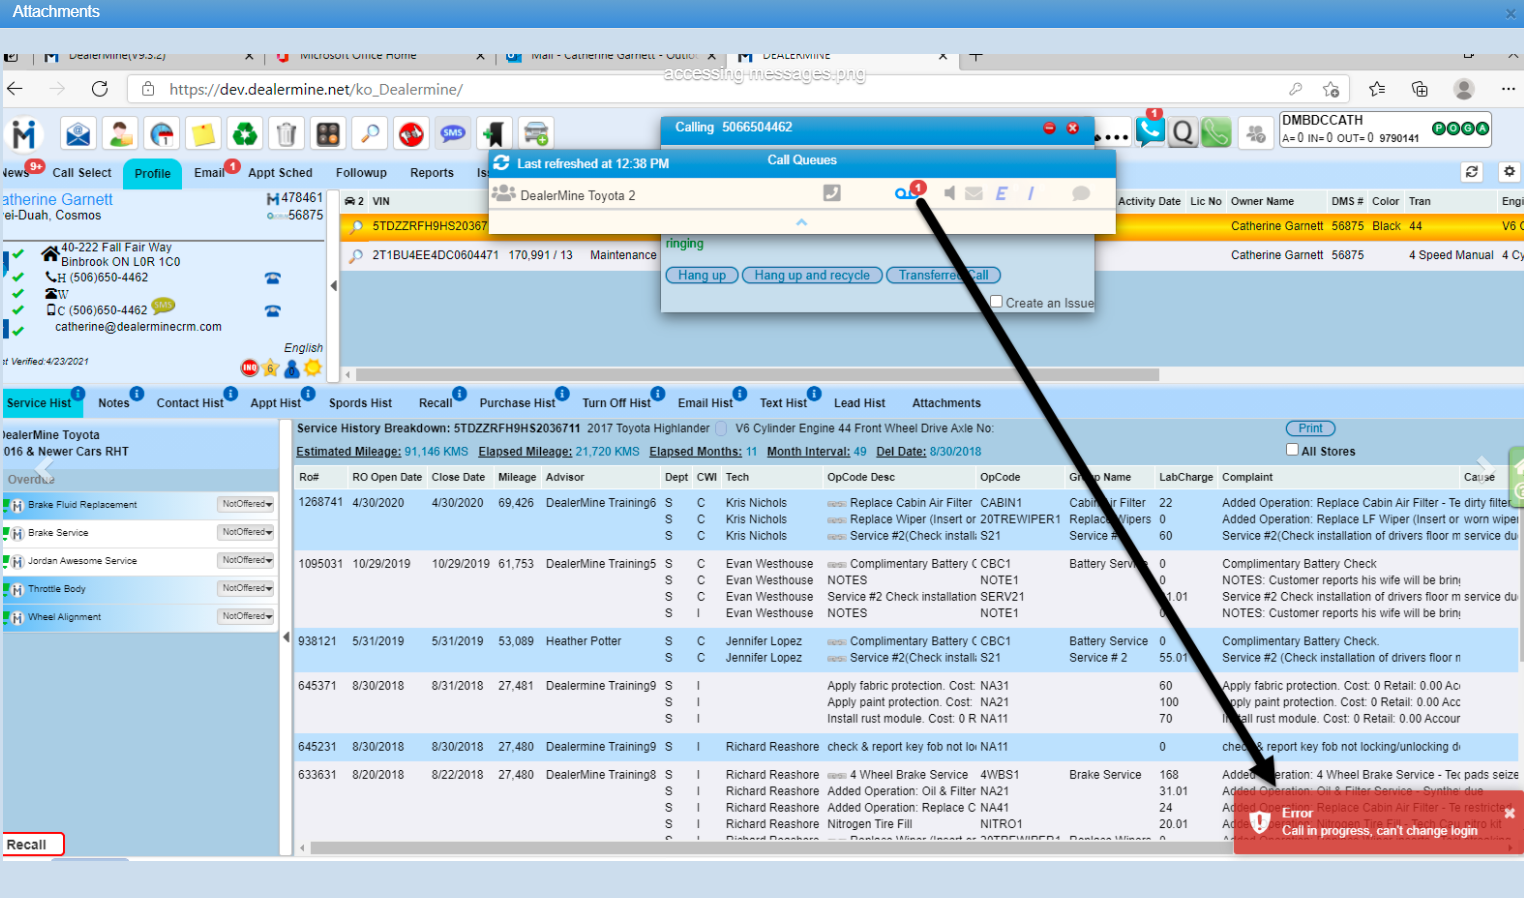Open NotOffered dropdown for Wheel Alignment
The height and width of the screenshot is (898, 1524).
click(247, 616)
